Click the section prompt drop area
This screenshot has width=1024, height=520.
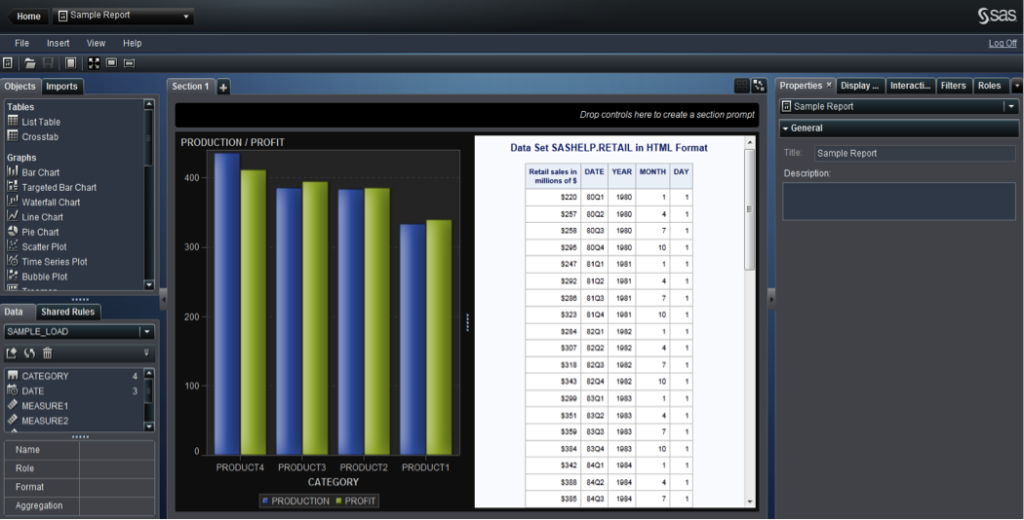pos(467,115)
